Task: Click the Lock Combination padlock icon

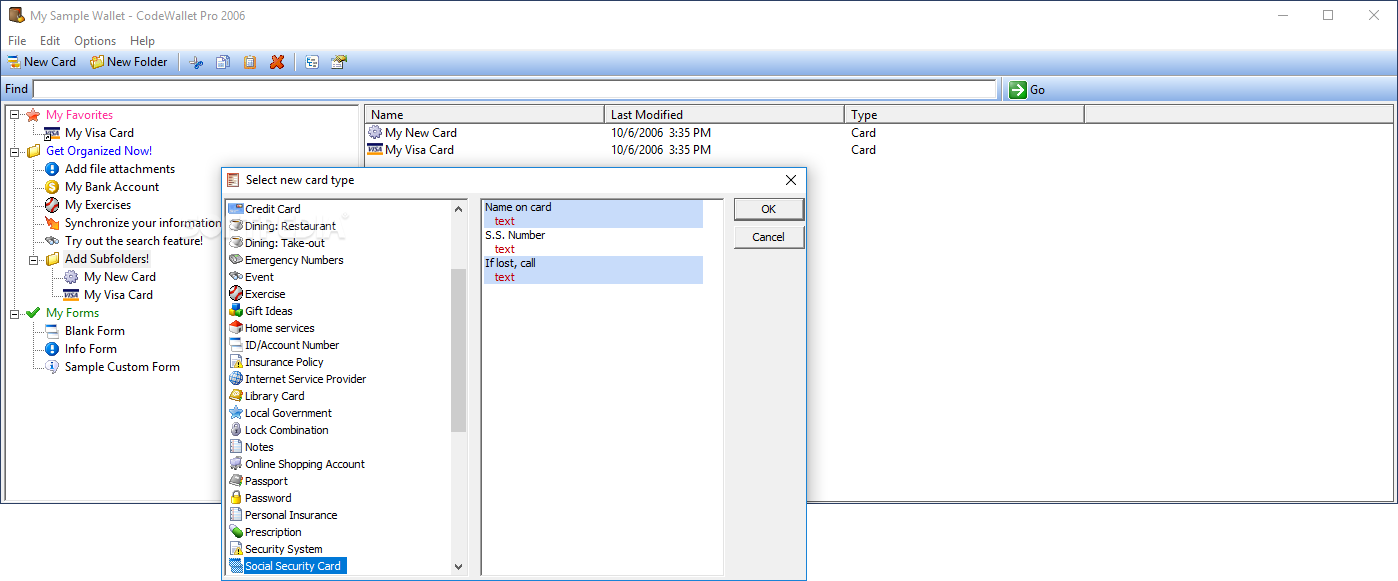Action: click(x=236, y=430)
